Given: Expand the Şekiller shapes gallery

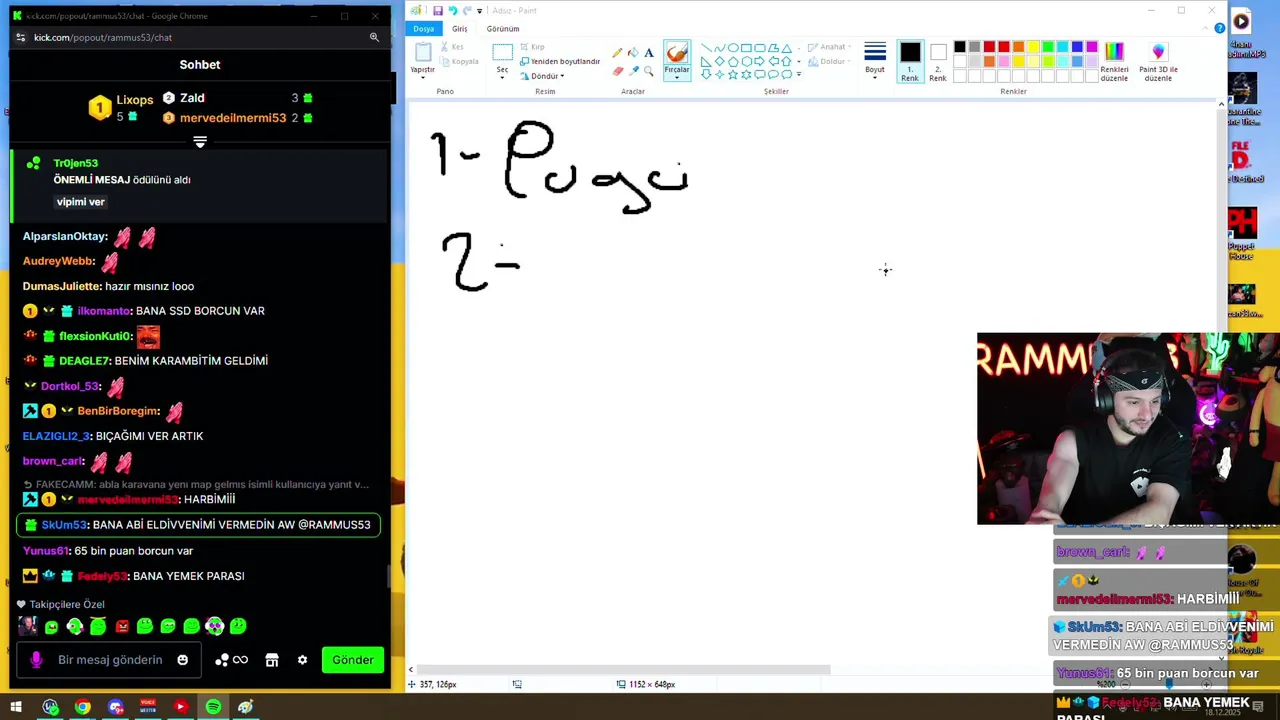Looking at the screenshot, I should coord(798,76).
